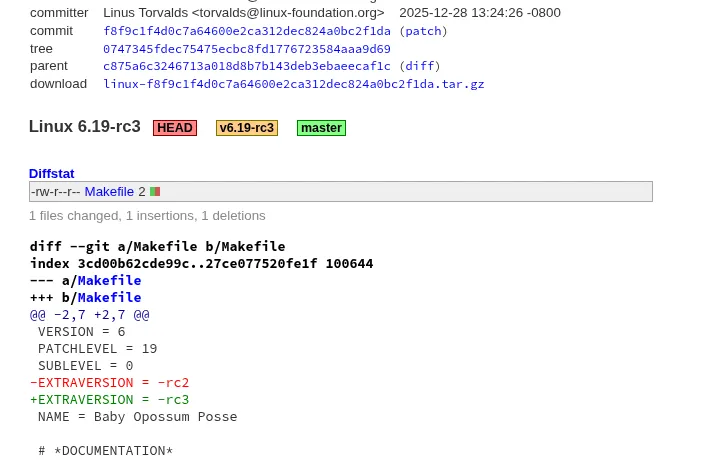Click the @@ -2,7 +2,7 @@ hunk header
704x464 pixels.
pyautogui.click(x=89, y=314)
